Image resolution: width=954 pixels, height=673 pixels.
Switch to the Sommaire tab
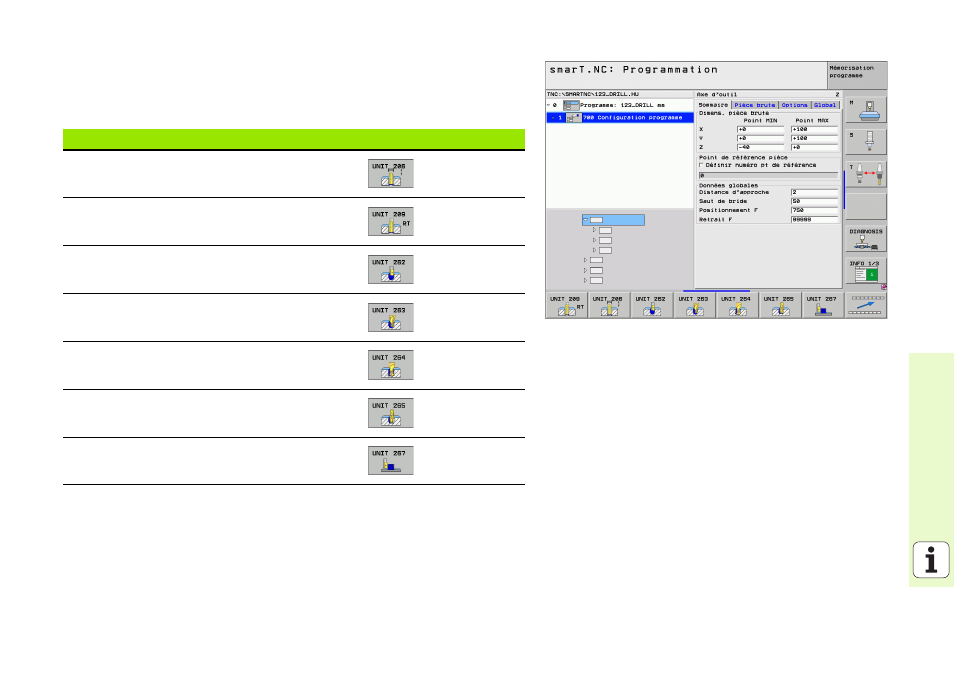coord(713,105)
